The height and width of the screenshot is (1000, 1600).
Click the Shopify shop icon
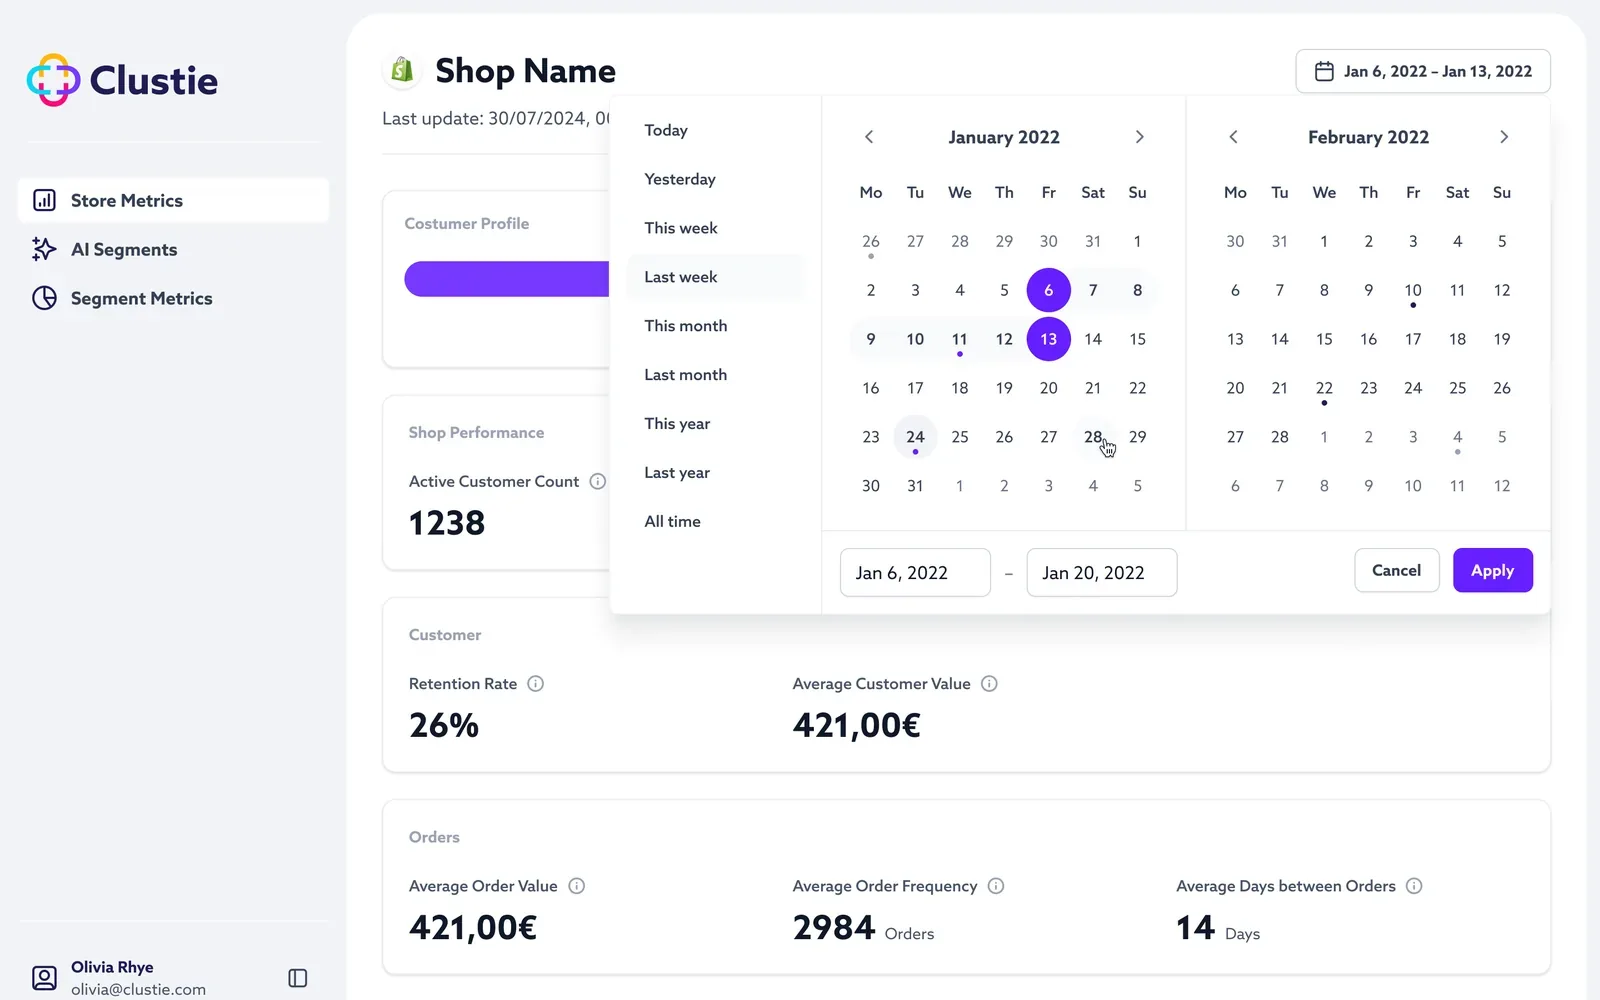point(402,70)
